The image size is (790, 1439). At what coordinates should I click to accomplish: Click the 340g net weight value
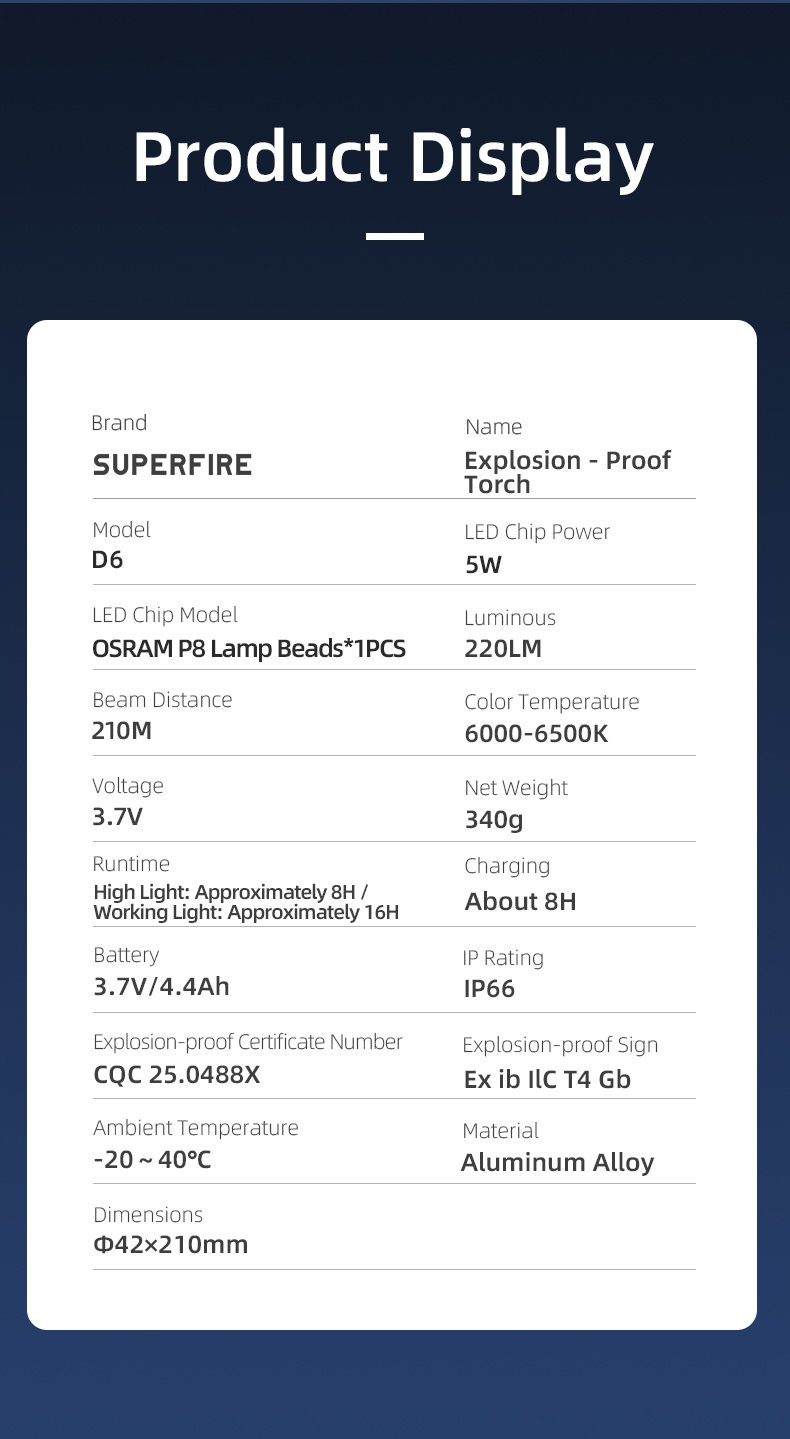coord(494,820)
